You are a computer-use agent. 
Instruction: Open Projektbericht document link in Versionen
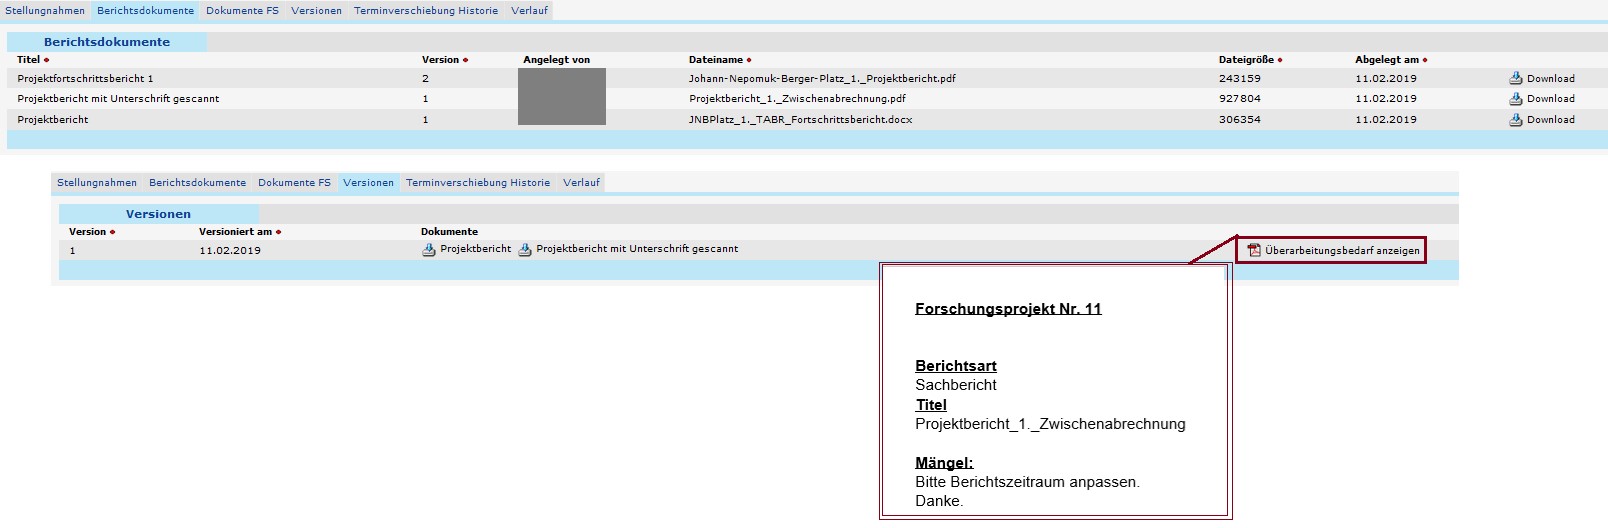(x=476, y=249)
